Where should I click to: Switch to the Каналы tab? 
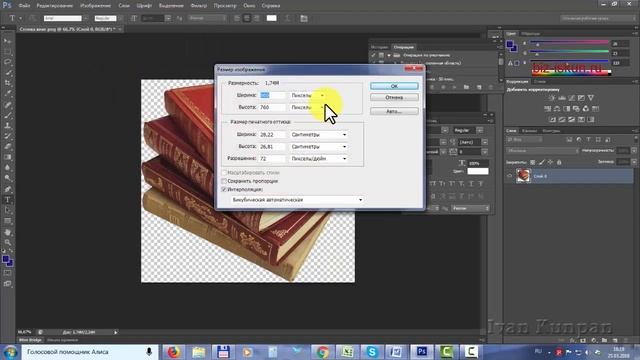tap(529, 131)
